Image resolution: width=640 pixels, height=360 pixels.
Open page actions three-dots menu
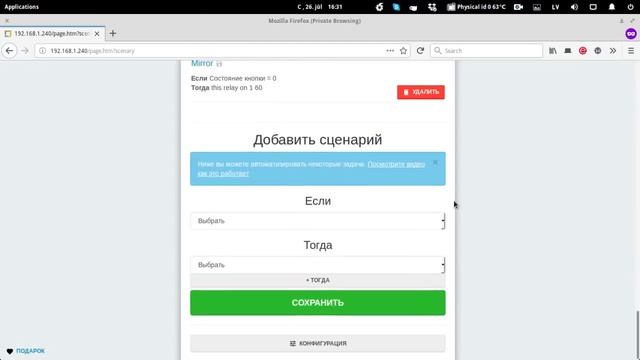pyautogui.click(x=390, y=51)
